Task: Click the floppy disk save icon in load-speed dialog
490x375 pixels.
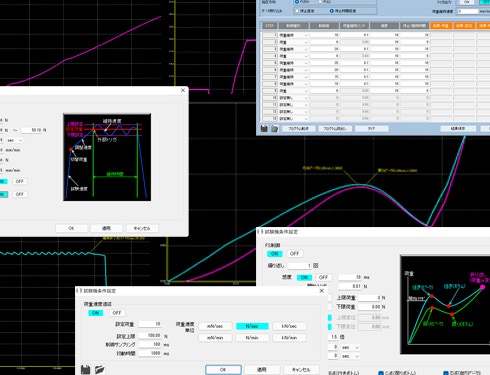Action: (85, 369)
